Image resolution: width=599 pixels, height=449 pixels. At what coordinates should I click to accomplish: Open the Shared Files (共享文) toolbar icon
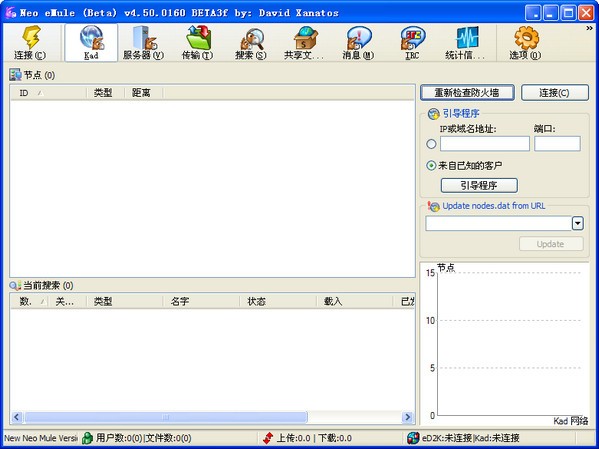pyautogui.click(x=305, y=37)
